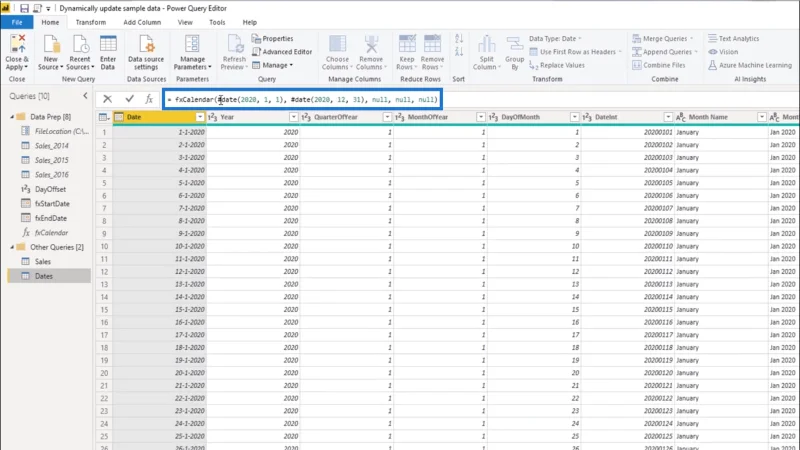Switch to Transform tab
800x450 pixels.
(91, 22)
